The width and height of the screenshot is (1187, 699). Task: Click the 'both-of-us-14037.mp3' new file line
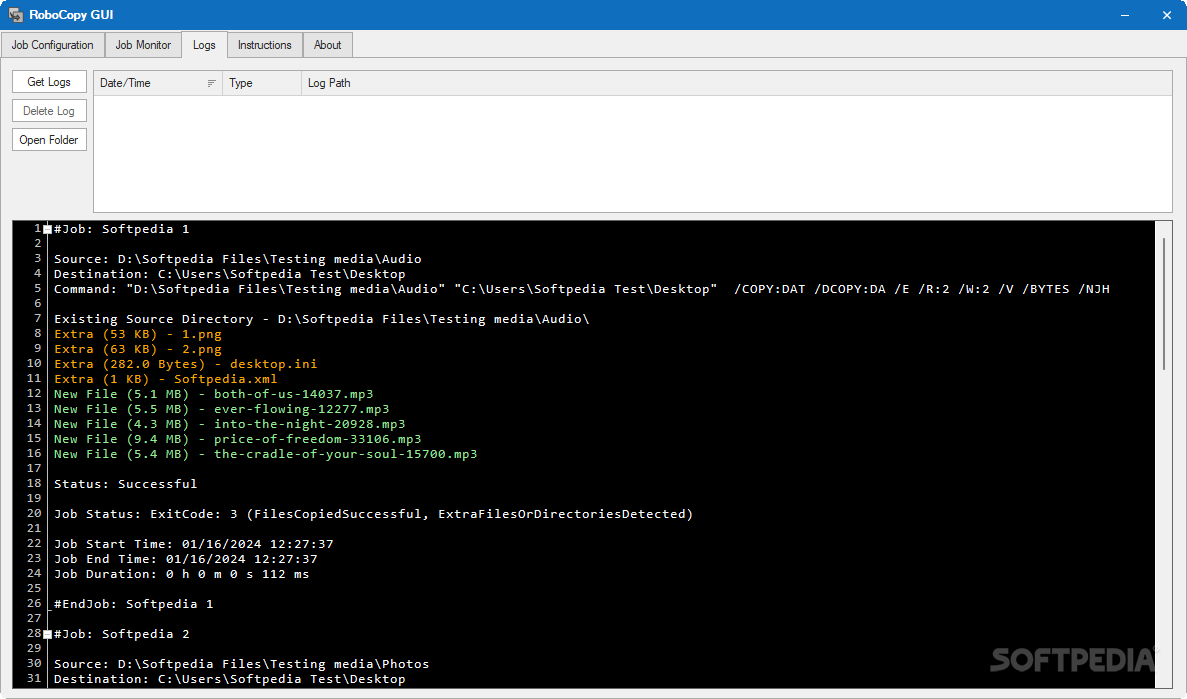pos(213,394)
